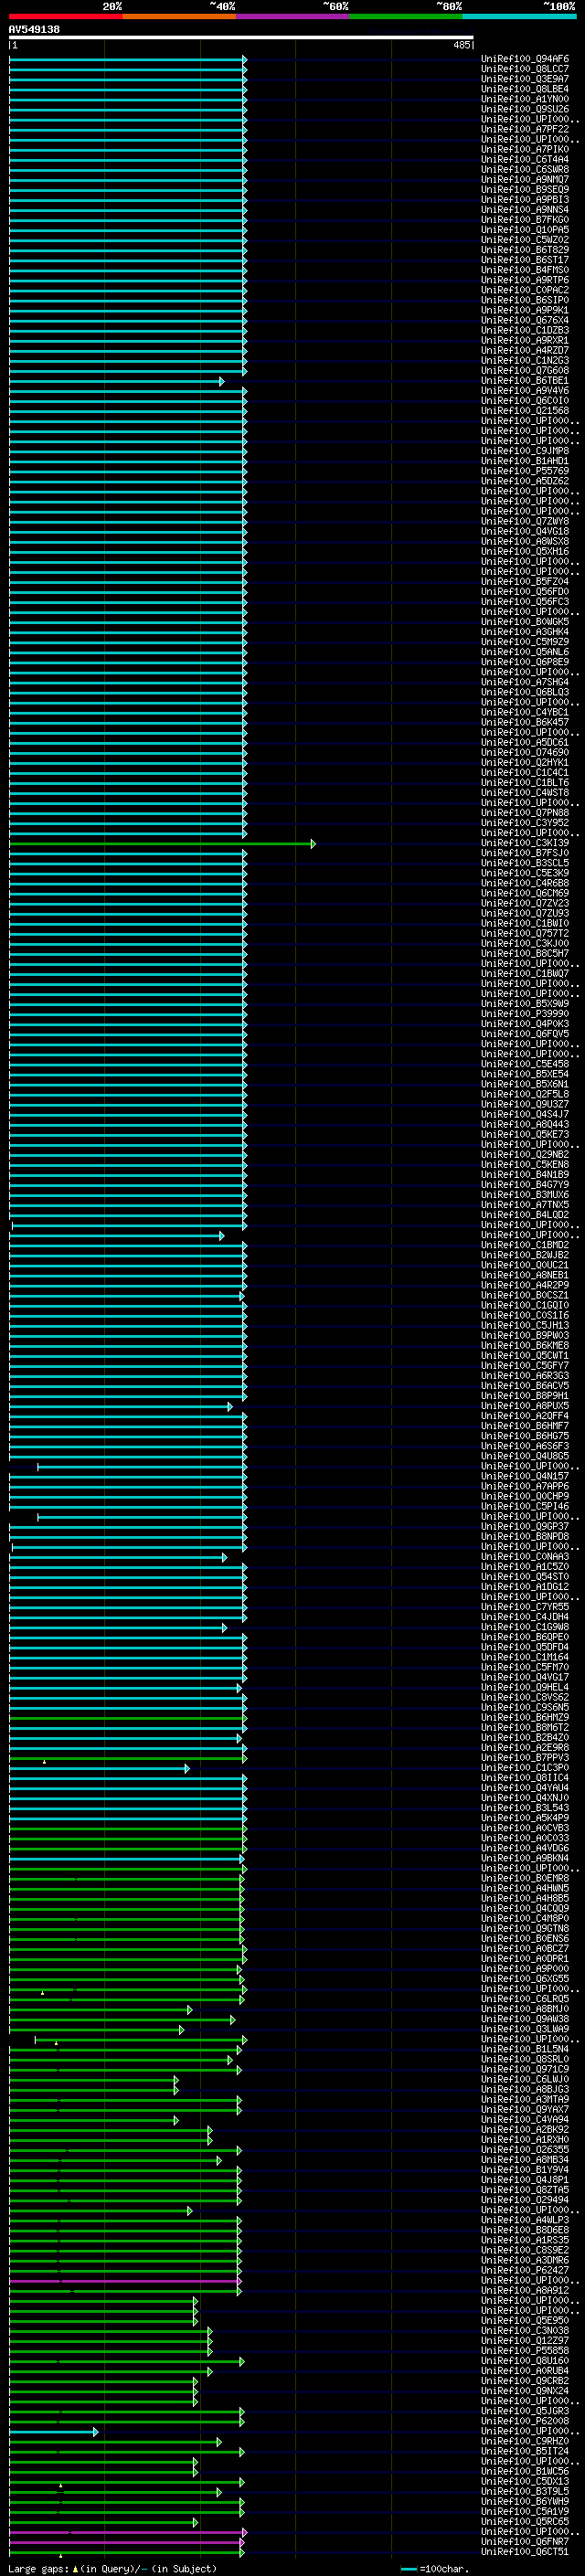Select hit label UniRef100_Q676X4

tap(525, 320)
